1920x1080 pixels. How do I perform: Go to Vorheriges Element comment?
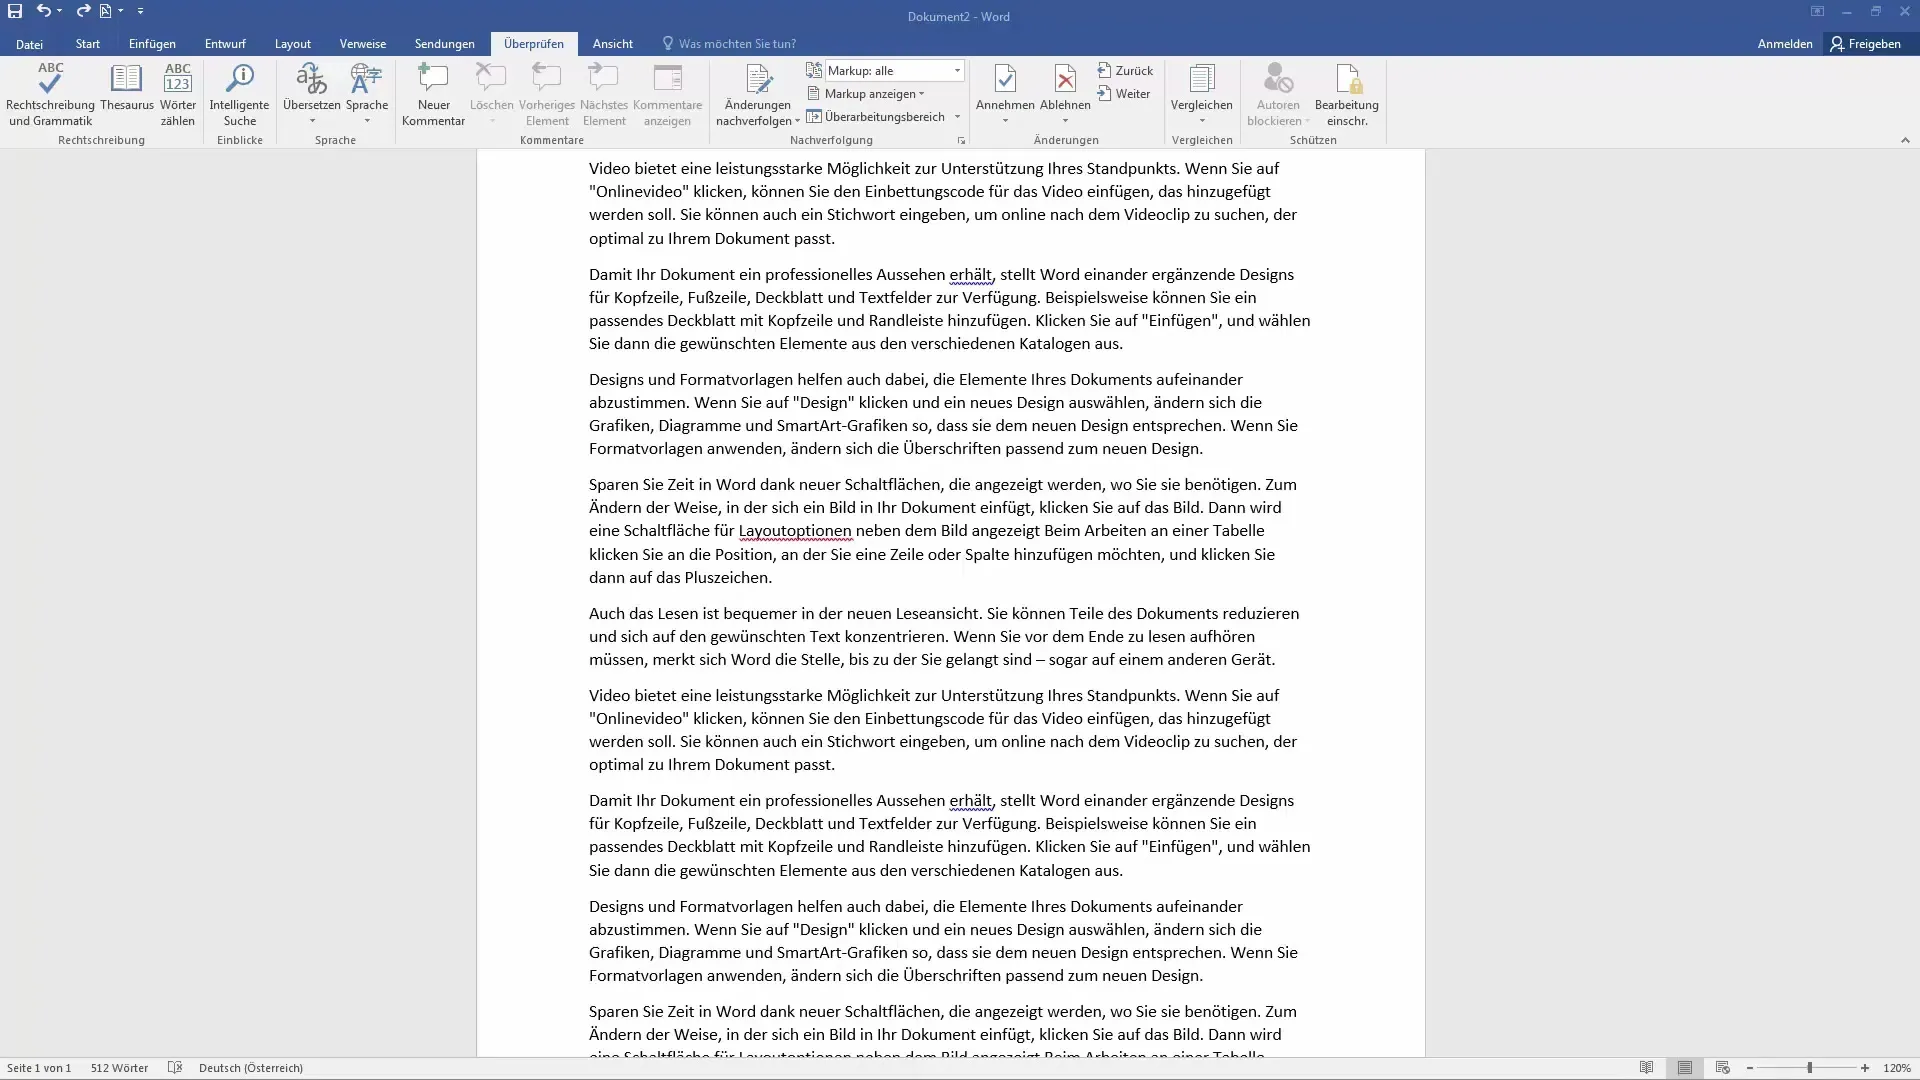pyautogui.click(x=547, y=94)
